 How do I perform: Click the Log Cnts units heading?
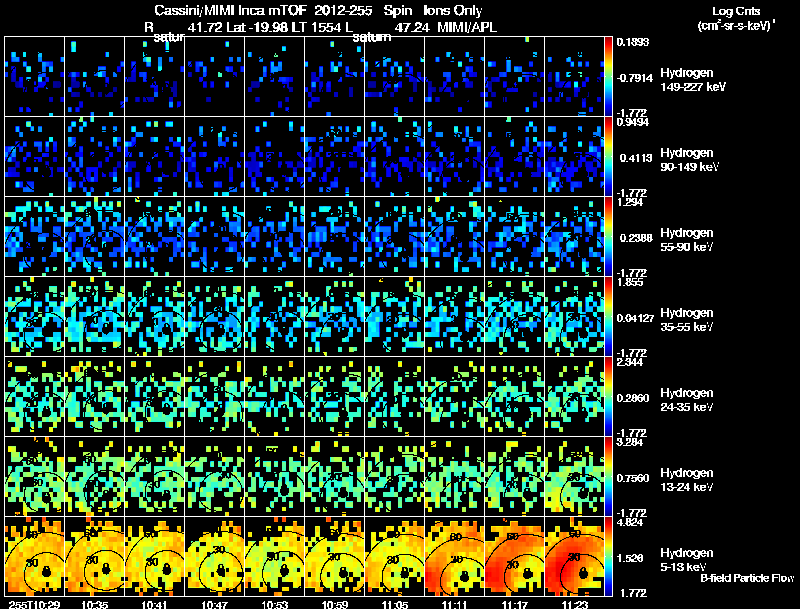[736, 11]
